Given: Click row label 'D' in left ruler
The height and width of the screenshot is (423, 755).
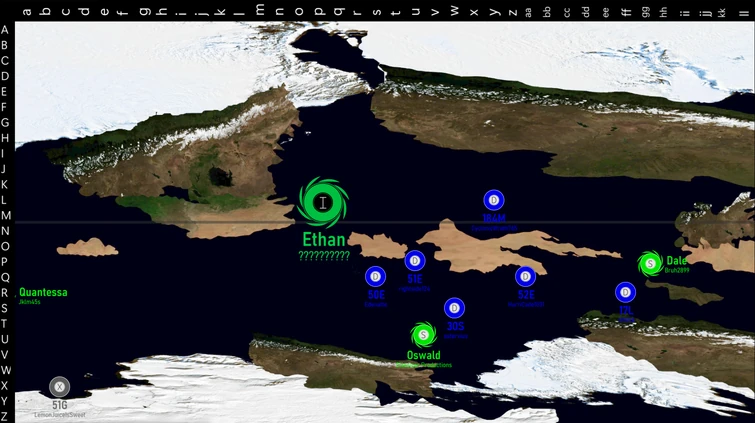Looking at the screenshot, I should (x=5, y=76).
